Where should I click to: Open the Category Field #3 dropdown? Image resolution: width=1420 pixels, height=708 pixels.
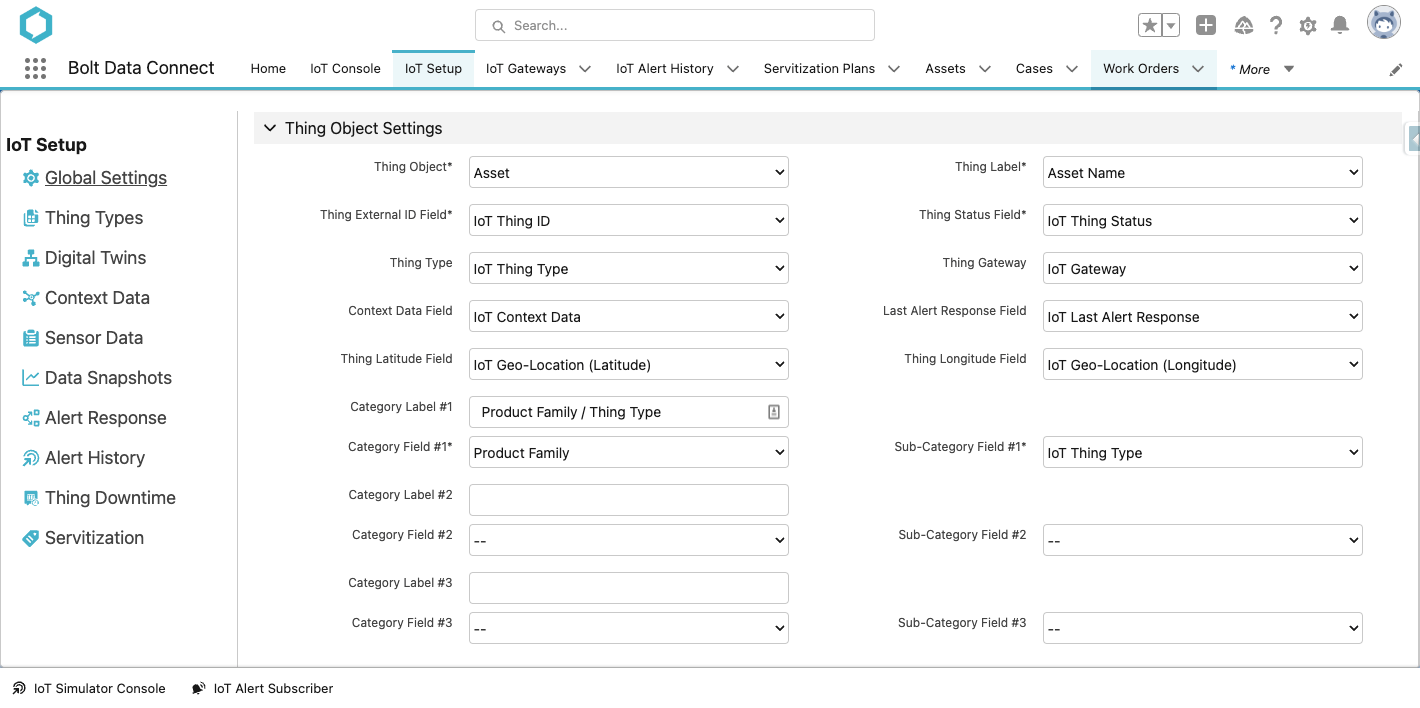[x=629, y=628]
